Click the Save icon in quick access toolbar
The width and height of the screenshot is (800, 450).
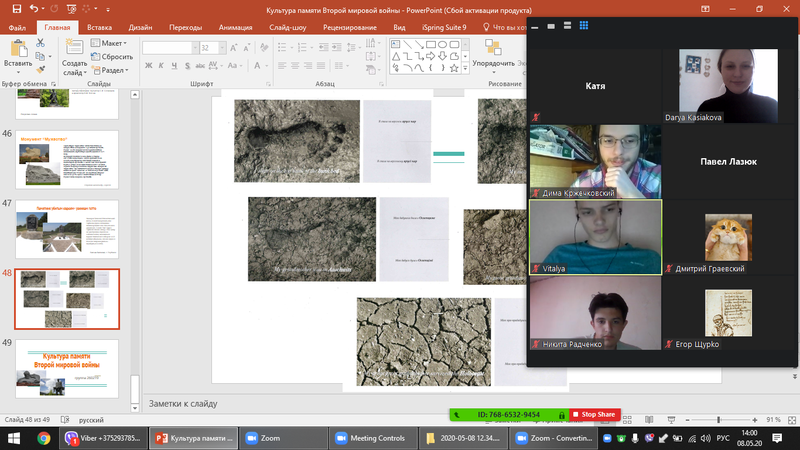(16, 9)
